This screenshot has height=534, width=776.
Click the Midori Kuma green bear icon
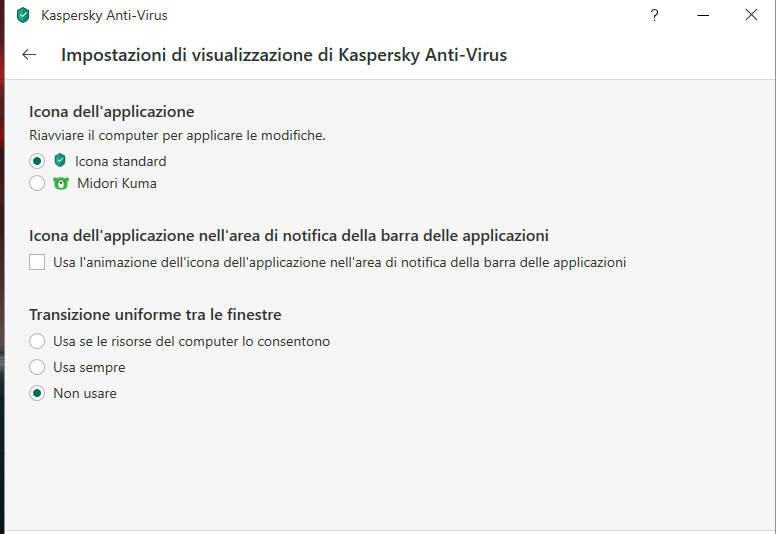61,184
